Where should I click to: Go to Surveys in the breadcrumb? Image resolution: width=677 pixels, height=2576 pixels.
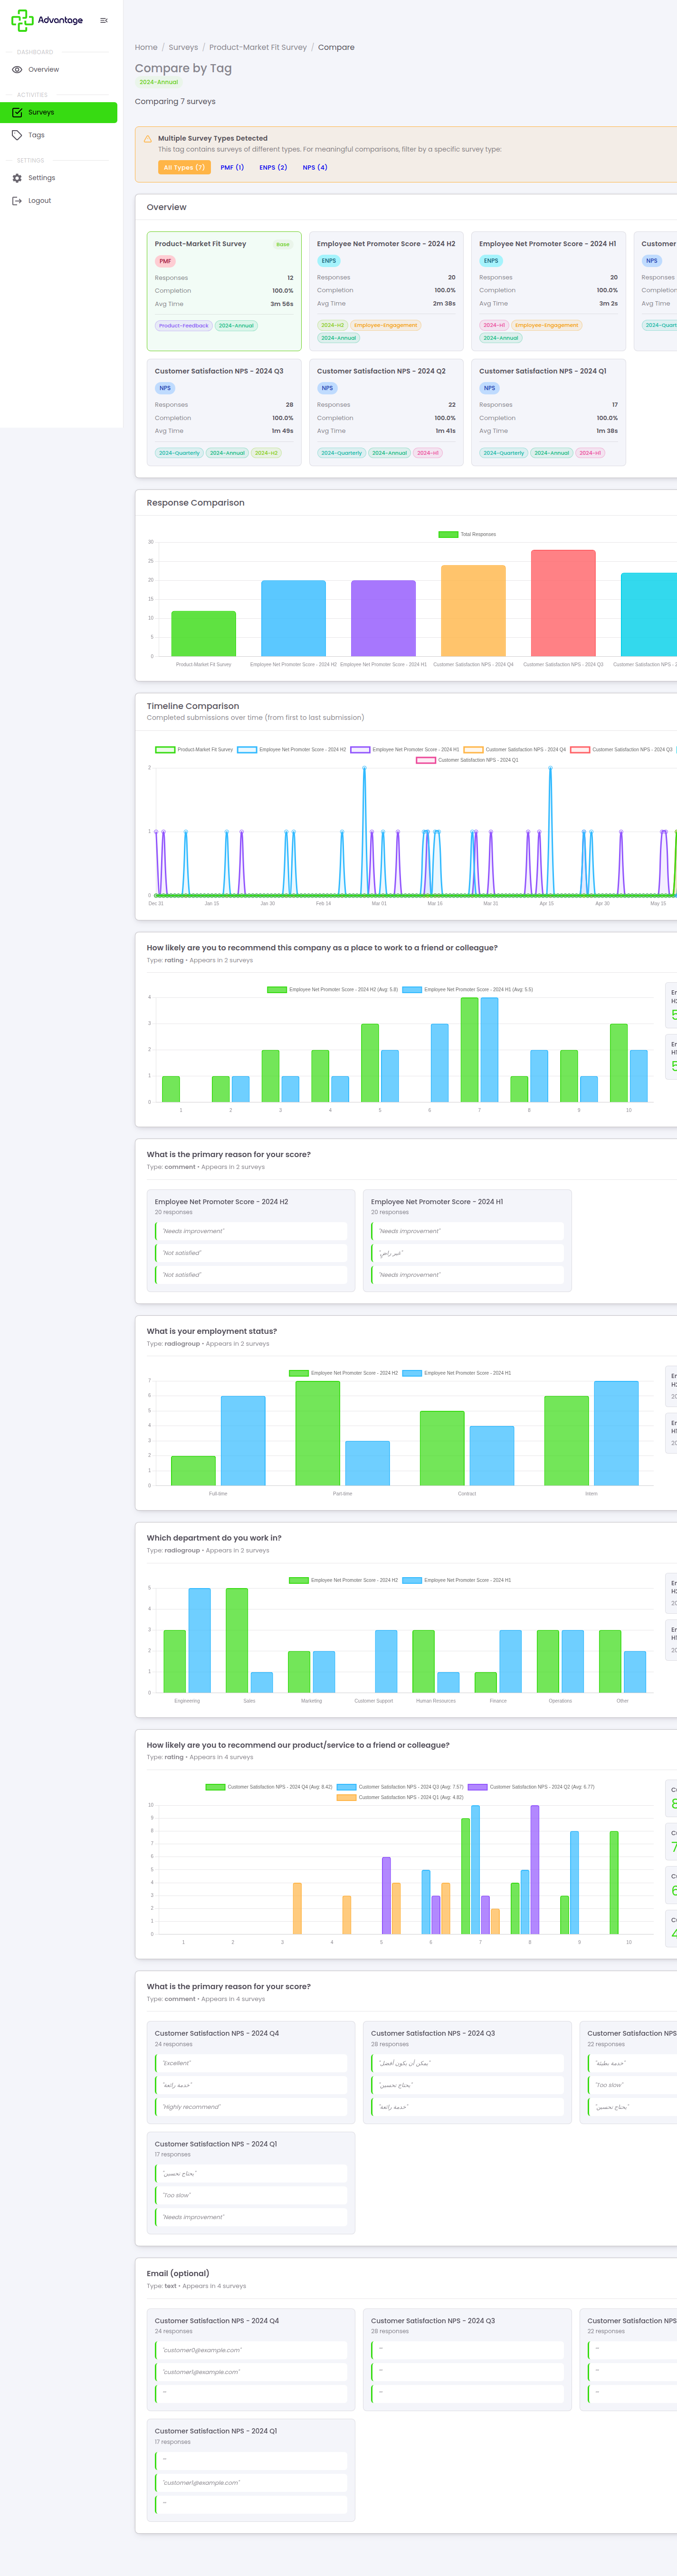coord(183,47)
